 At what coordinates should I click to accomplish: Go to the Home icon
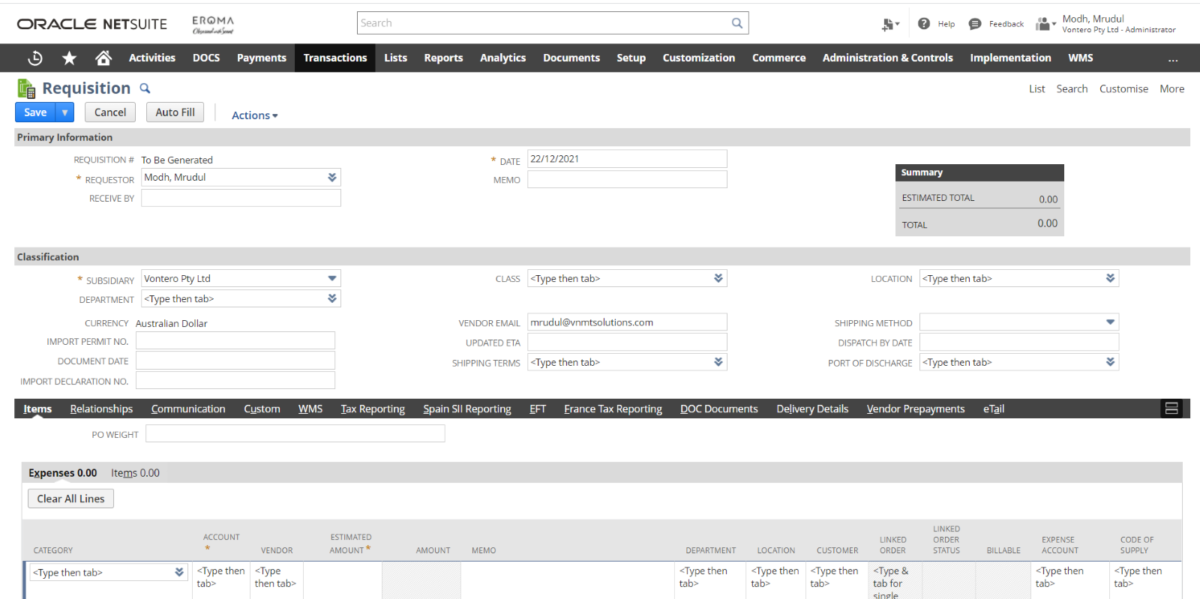click(104, 57)
